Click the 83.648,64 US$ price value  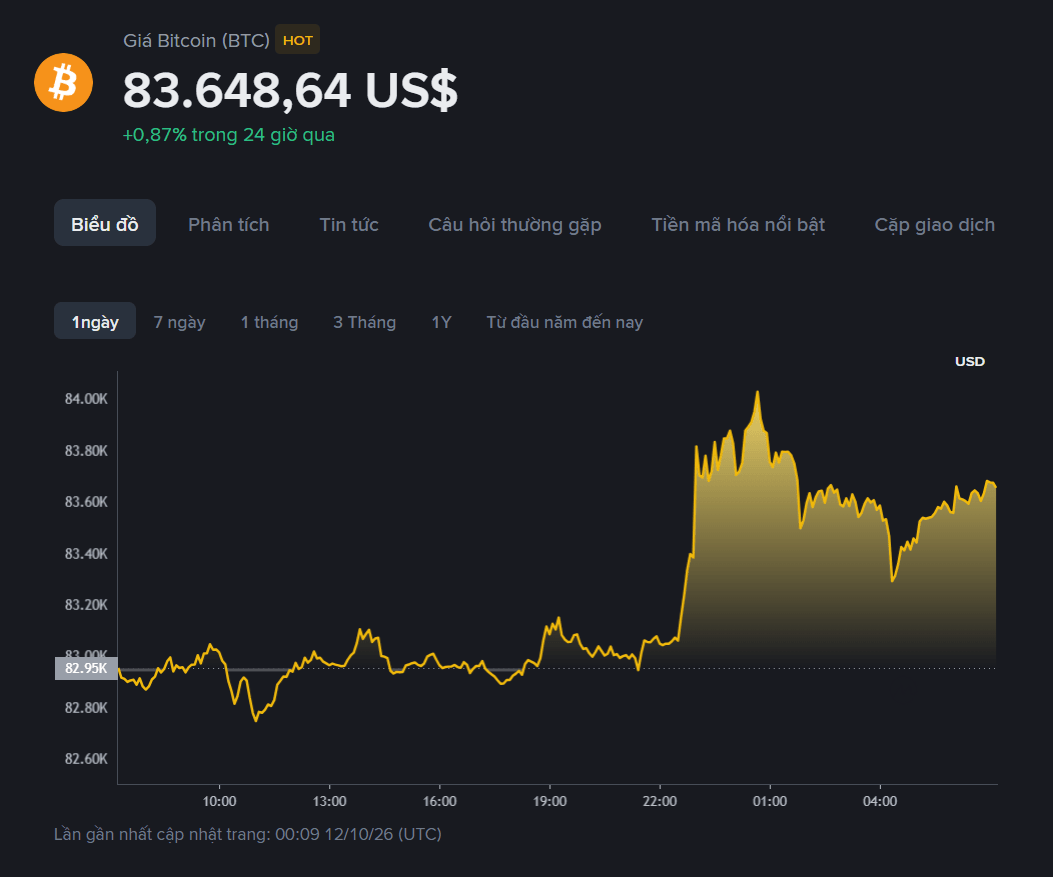coord(290,90)
